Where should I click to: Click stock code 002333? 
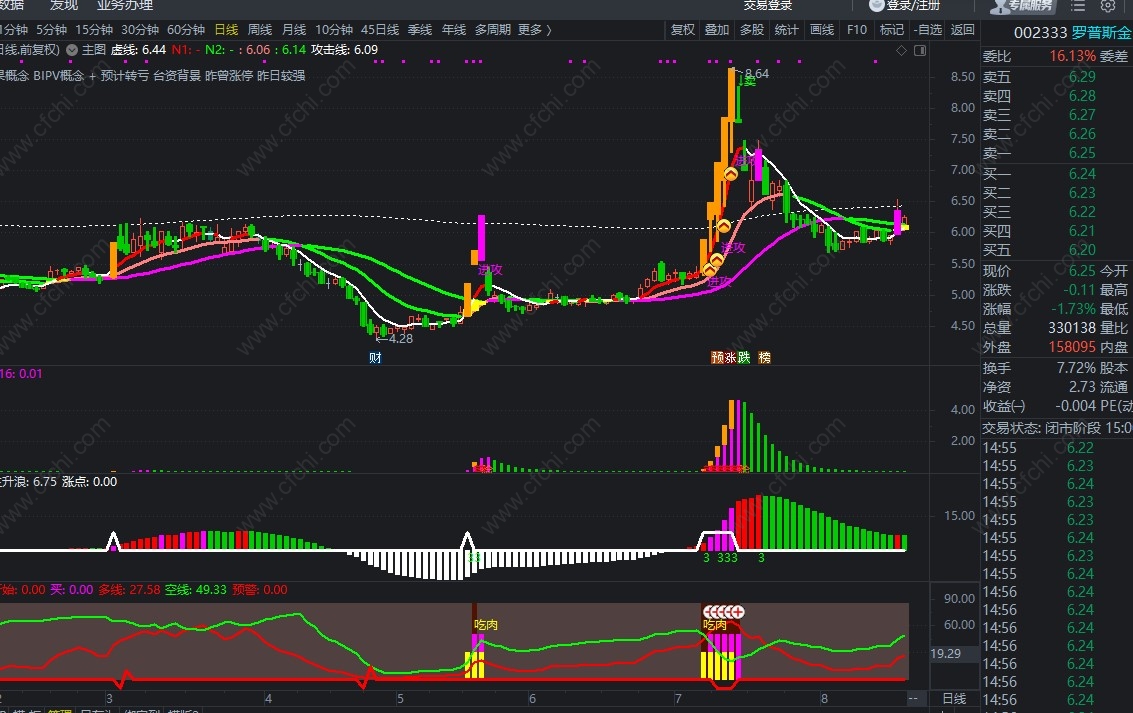(x=1041, y=33)
